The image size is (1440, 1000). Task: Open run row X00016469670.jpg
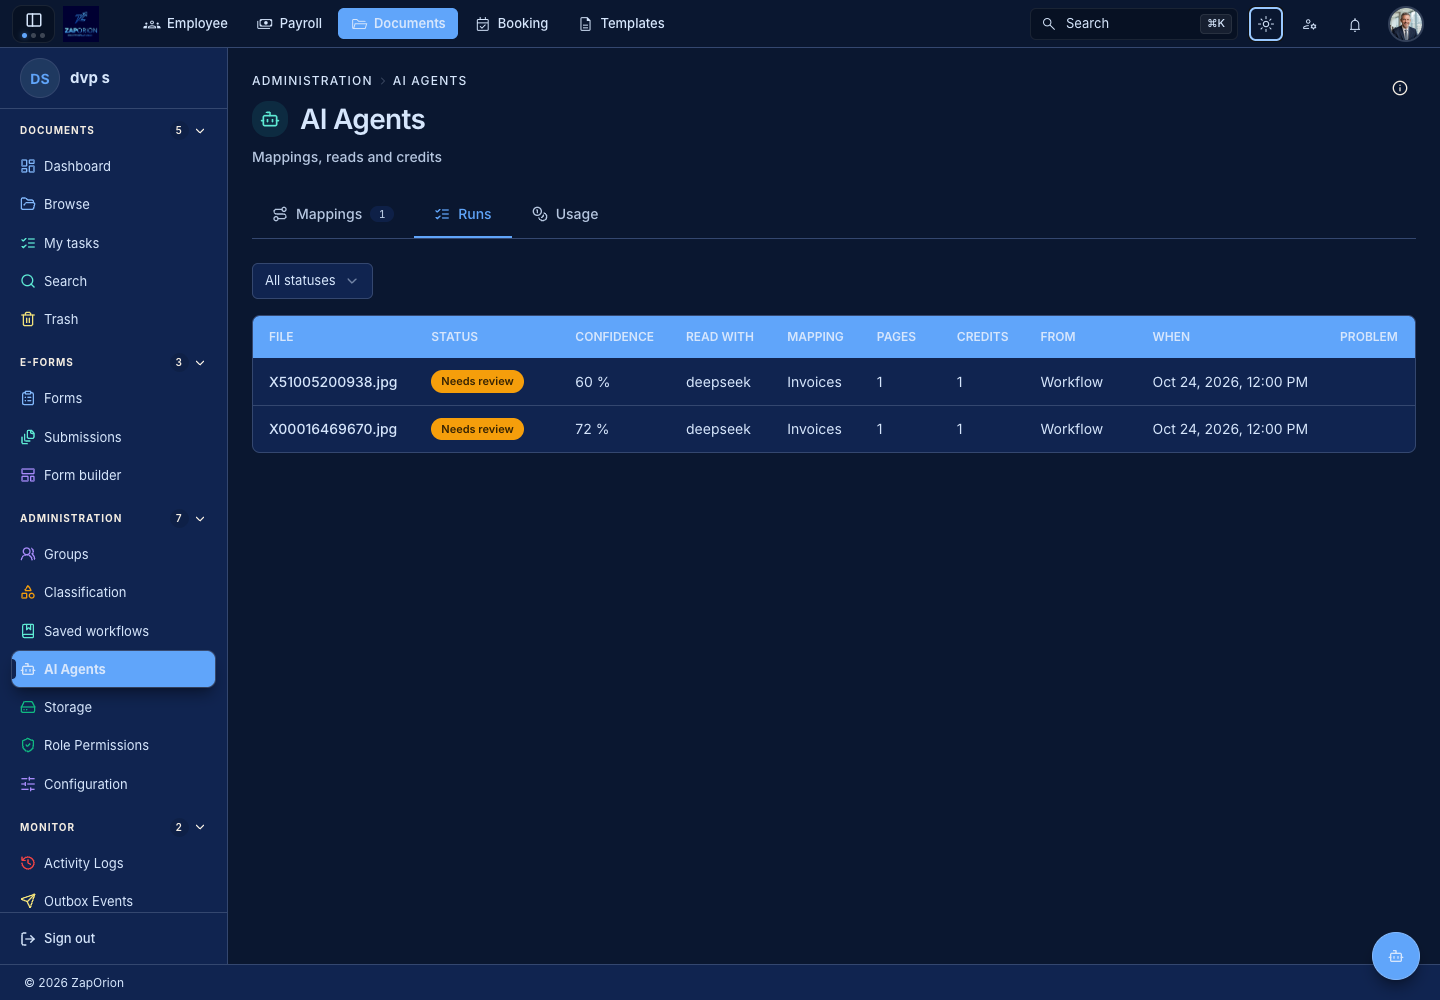(834, 429)
